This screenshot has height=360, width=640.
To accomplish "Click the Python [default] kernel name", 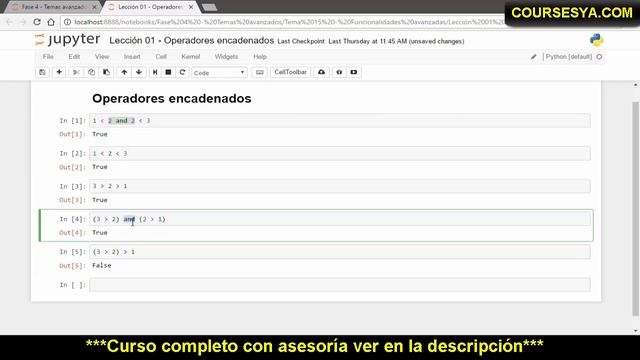I will pos(569,57).
